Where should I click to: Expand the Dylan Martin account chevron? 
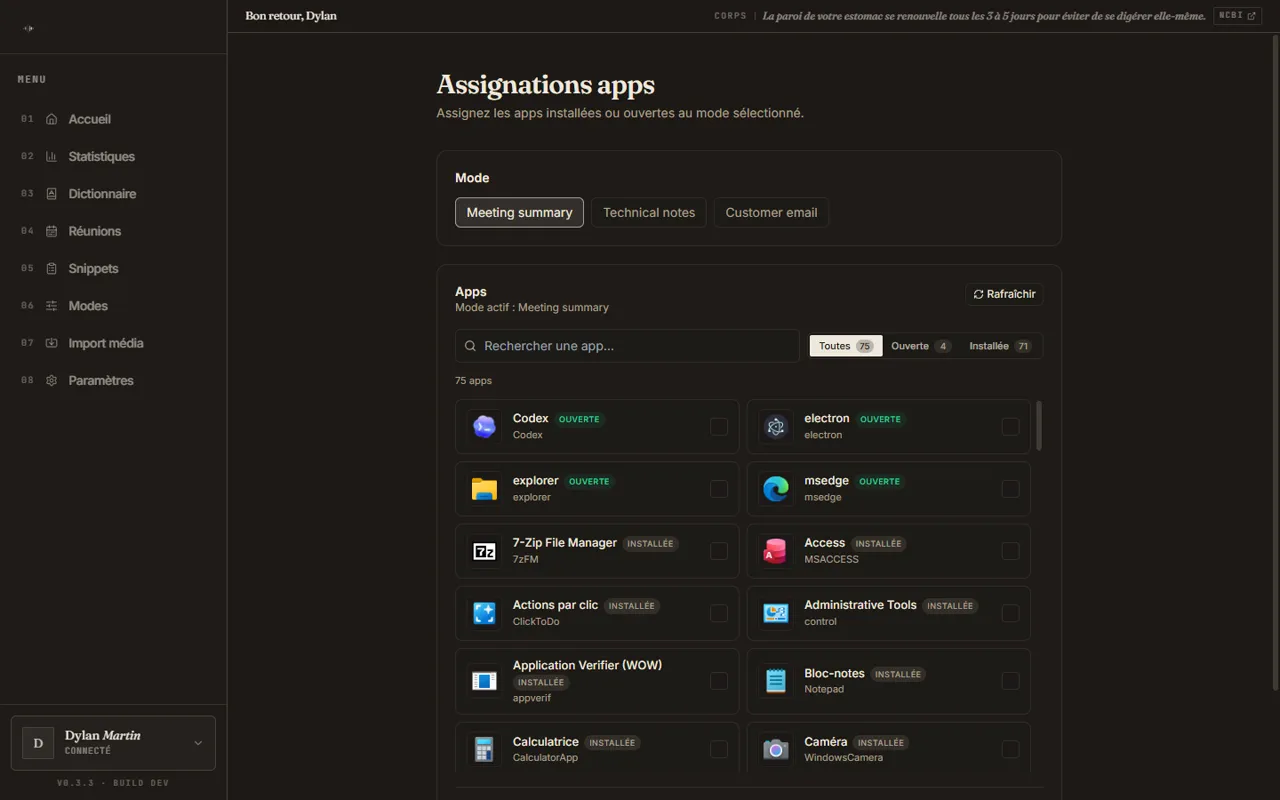(198, 743)
